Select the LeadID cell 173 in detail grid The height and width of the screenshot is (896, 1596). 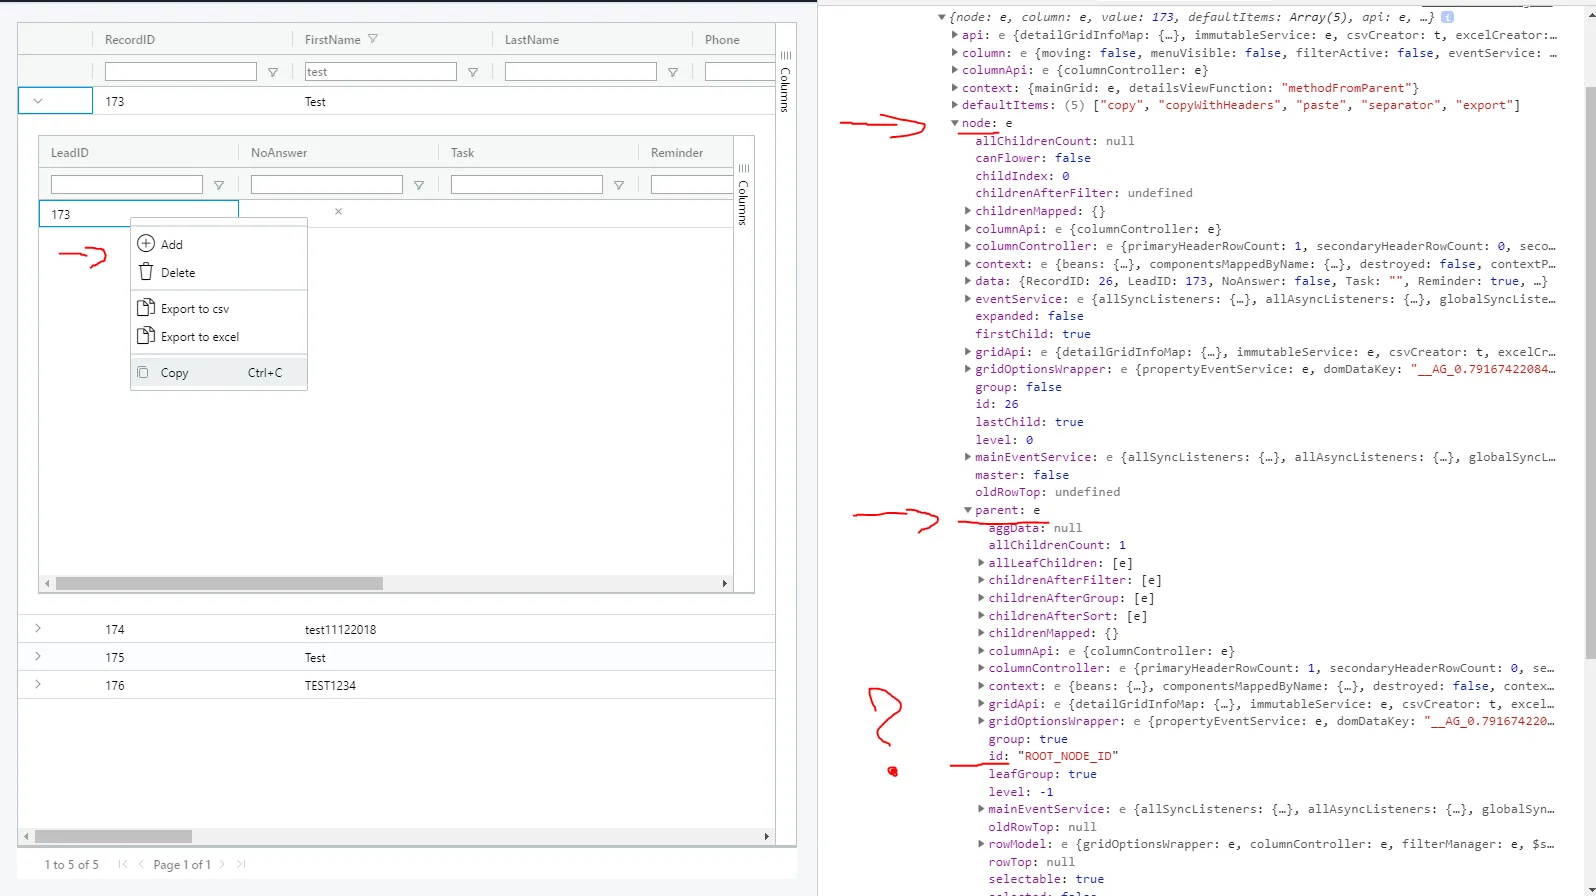click(139, 214)
